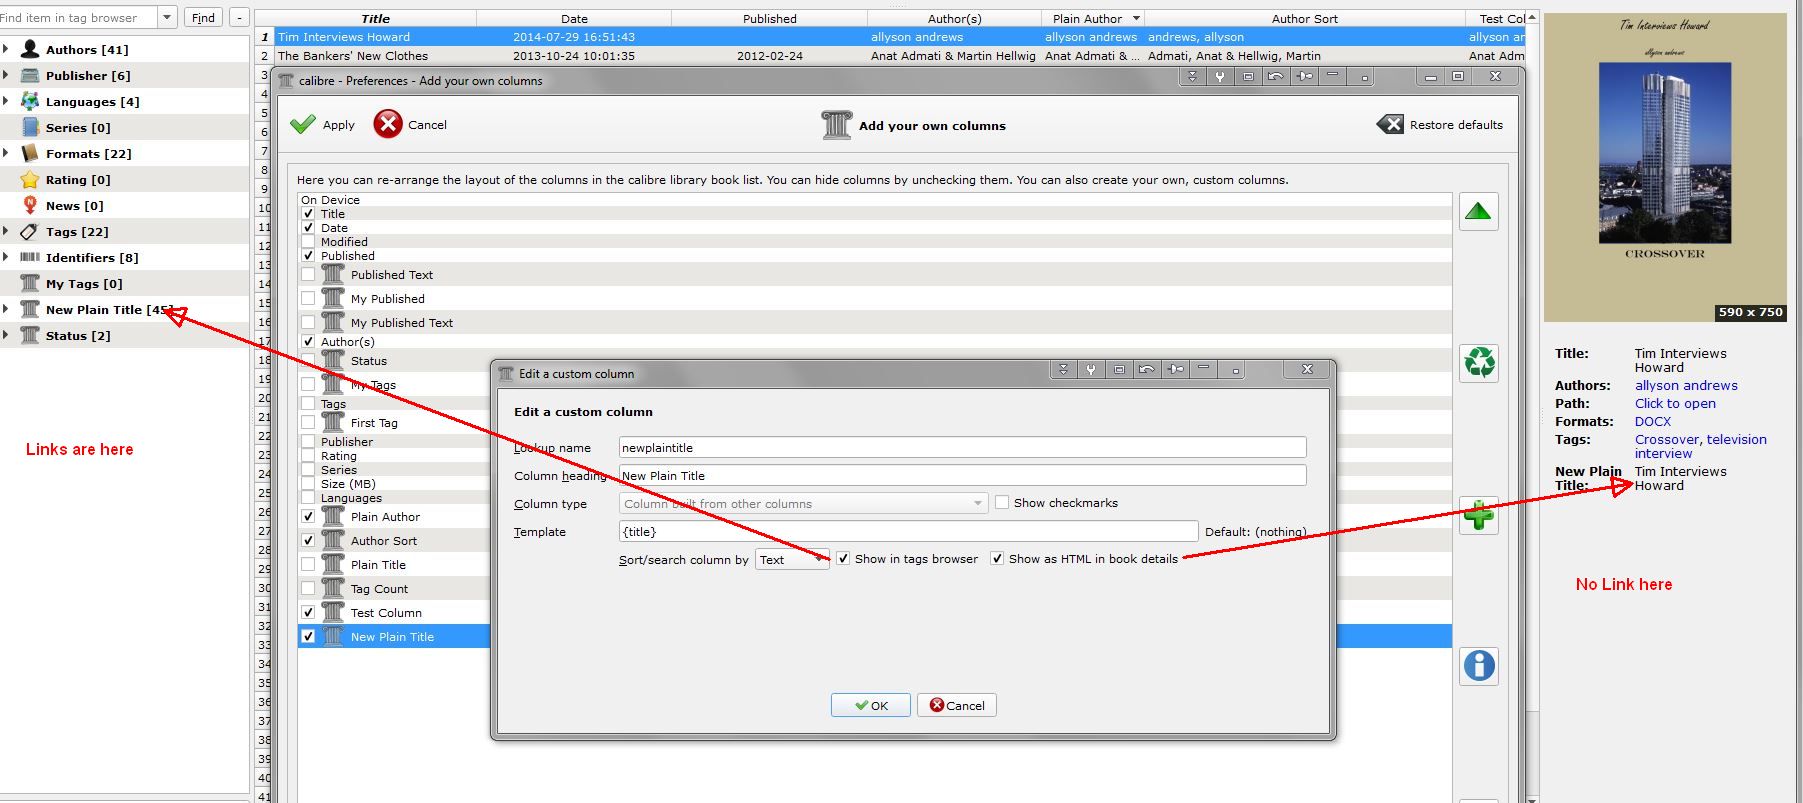Screen dimensions: 1803x803
Task: Click the Find button in tag browser
Action: [x=203, y=17]
